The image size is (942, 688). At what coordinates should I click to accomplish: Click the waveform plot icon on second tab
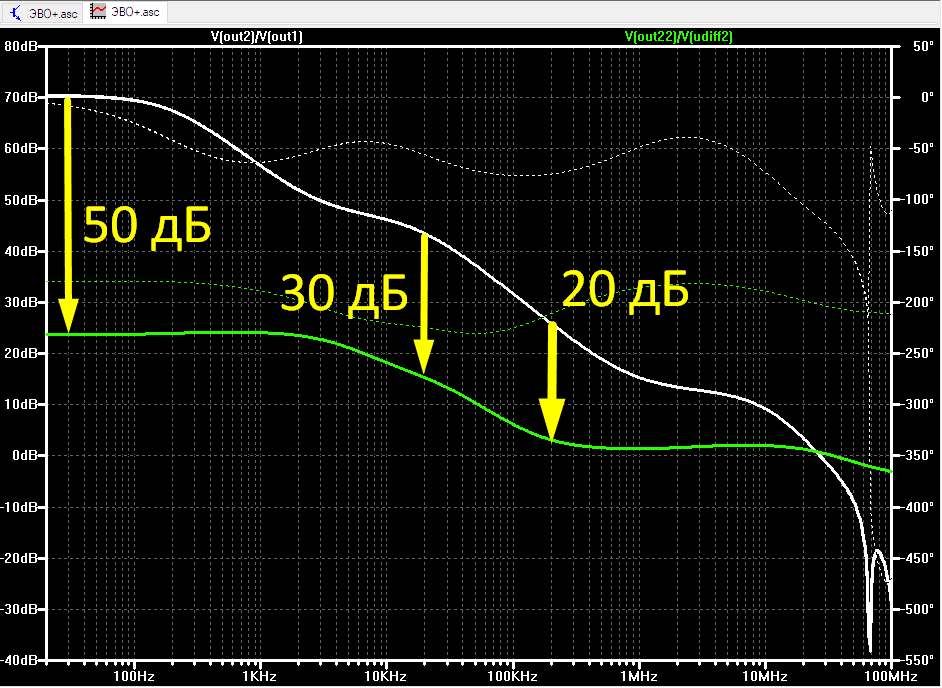pyautogui.click(x=97, y=11)
